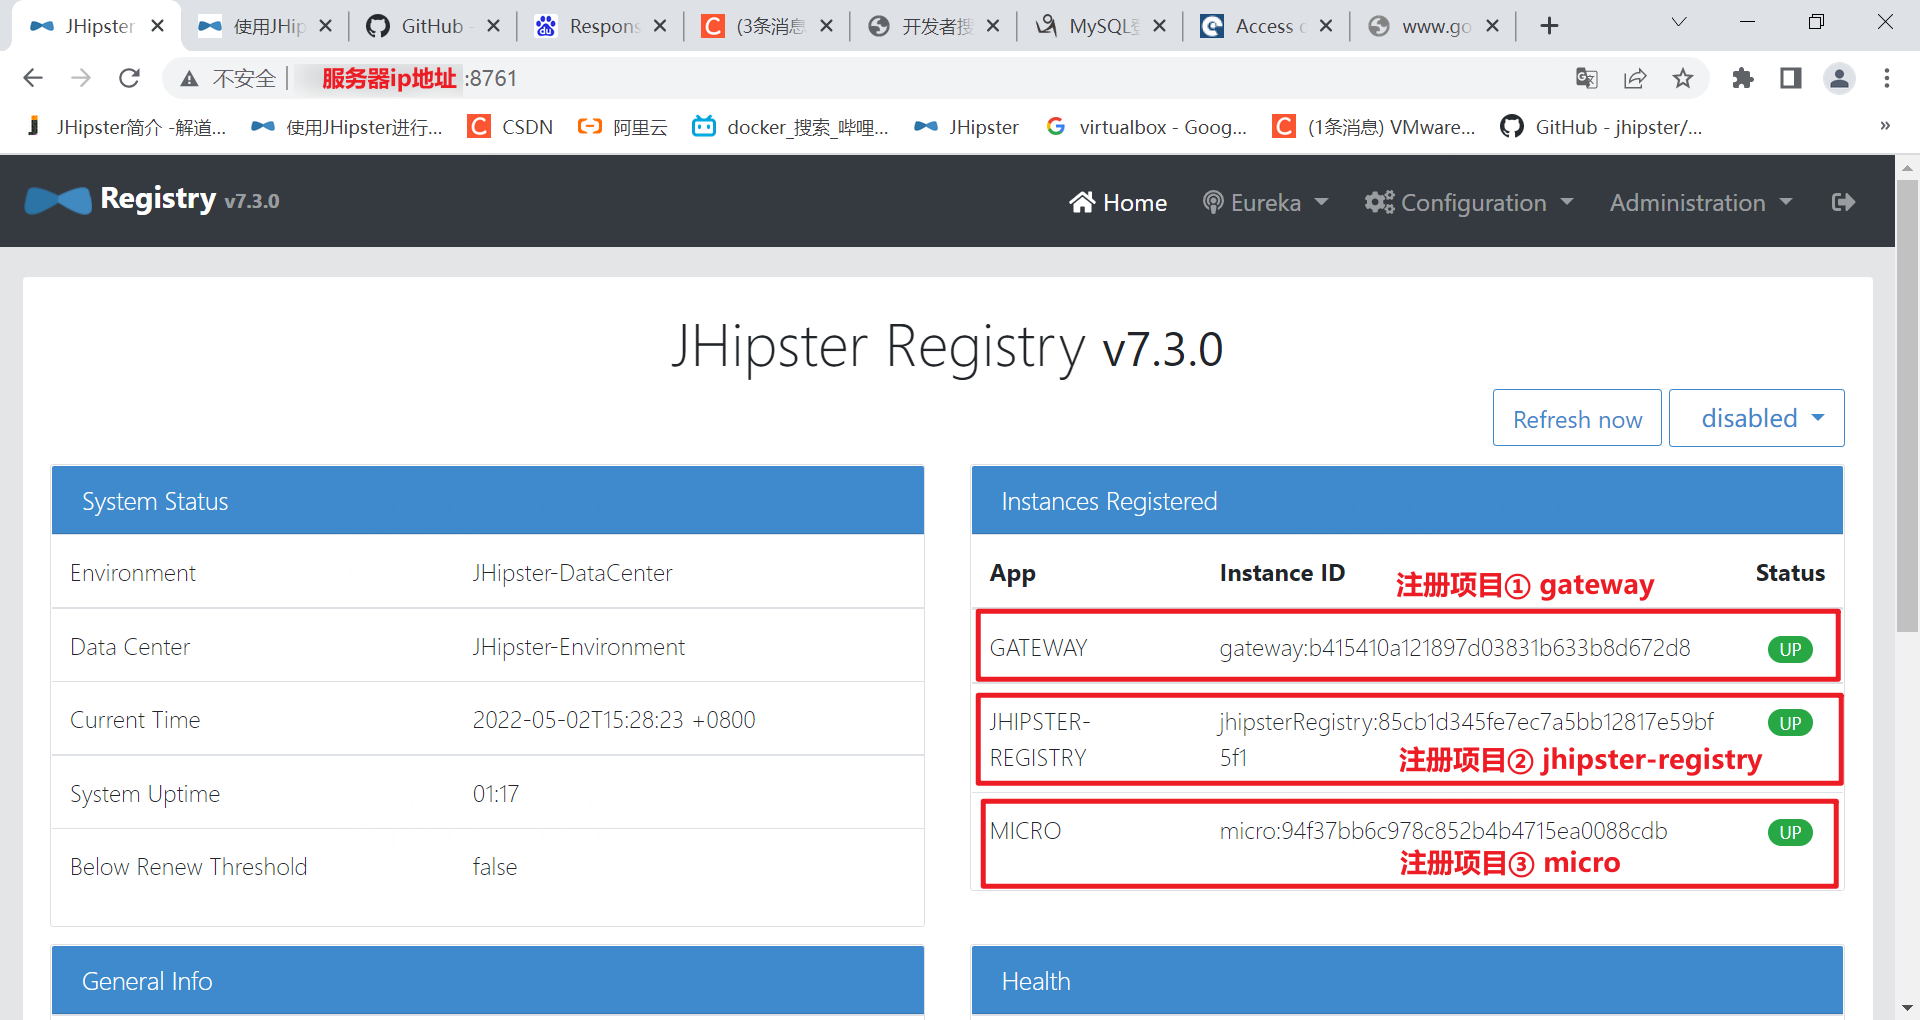This screenshot has width=1920, height=1020.
Task: Open the CSDN bookmark
Action: tap(511, 127)
